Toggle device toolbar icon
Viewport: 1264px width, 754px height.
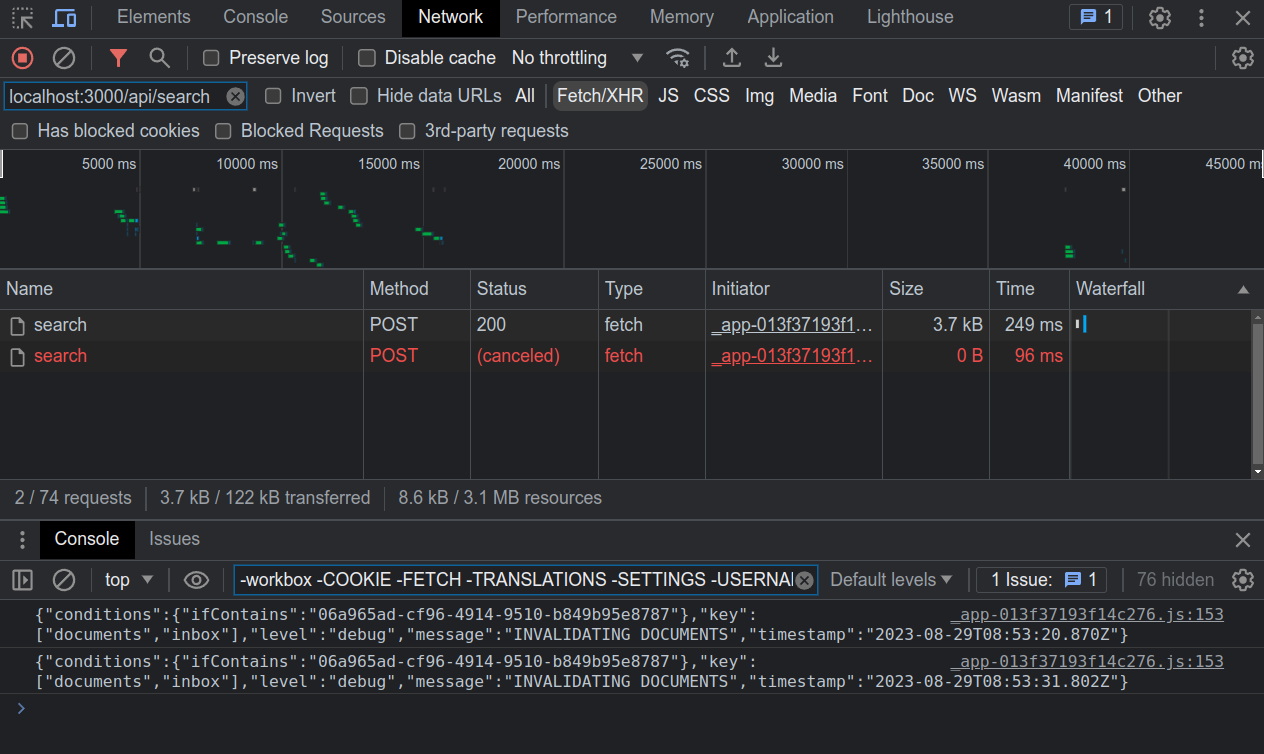point(64,17)
